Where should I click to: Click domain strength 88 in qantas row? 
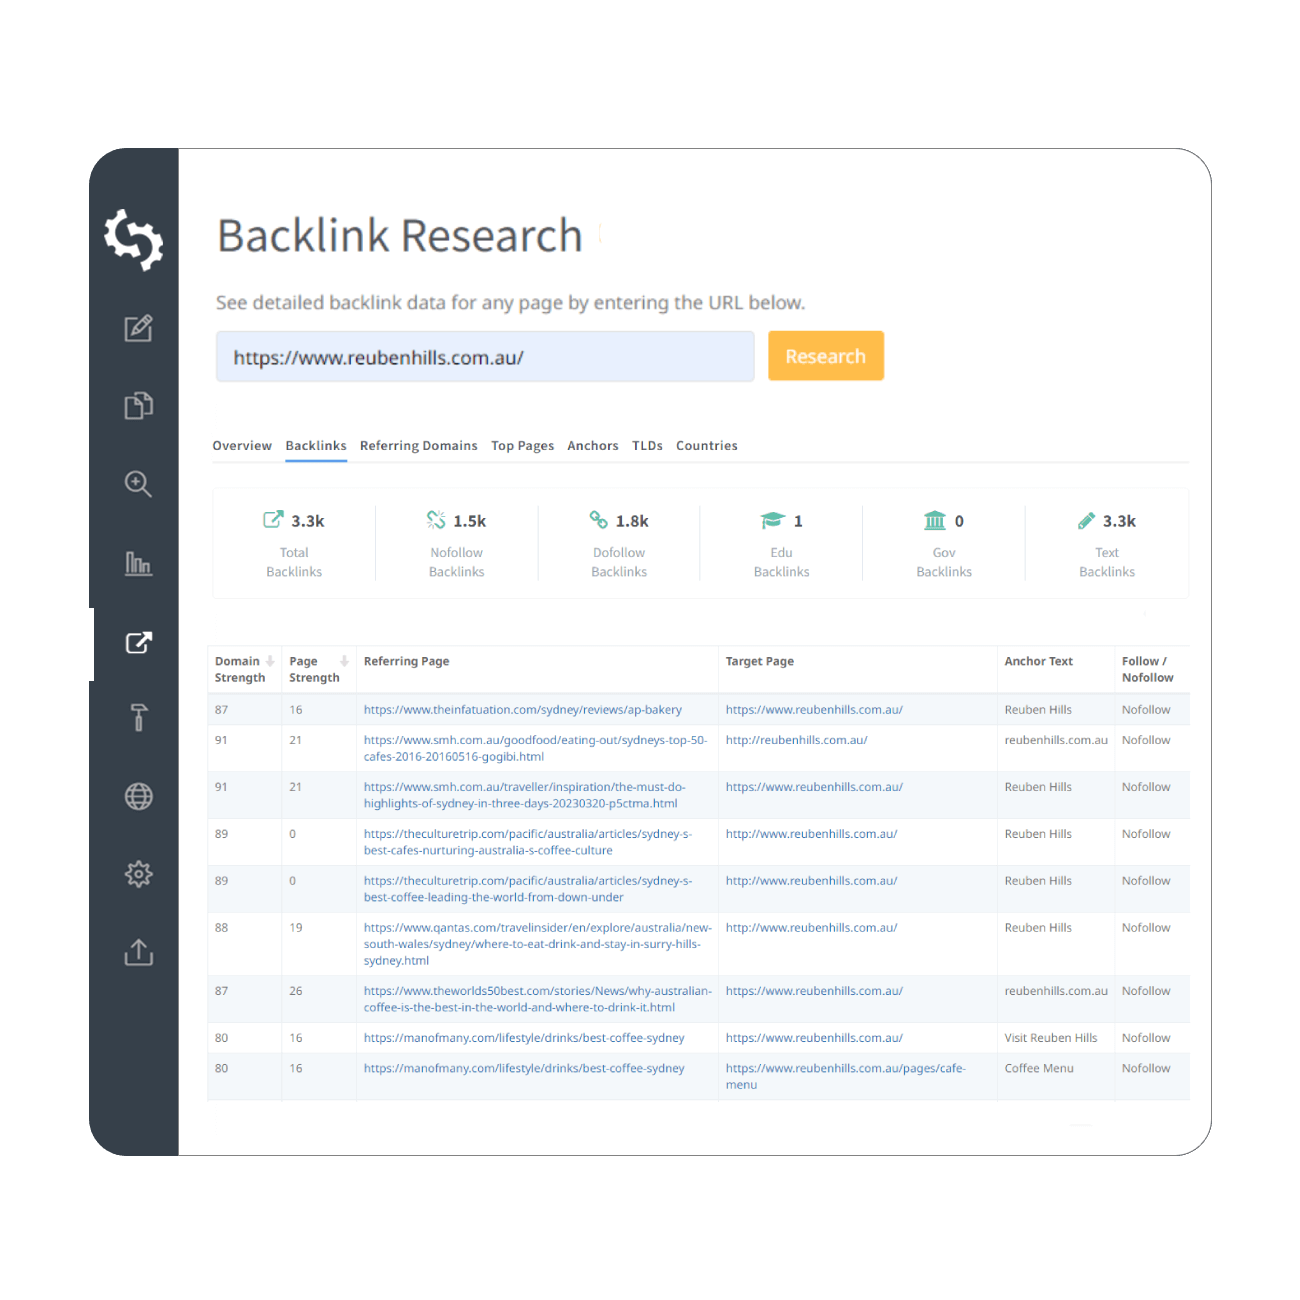(221, 928)
